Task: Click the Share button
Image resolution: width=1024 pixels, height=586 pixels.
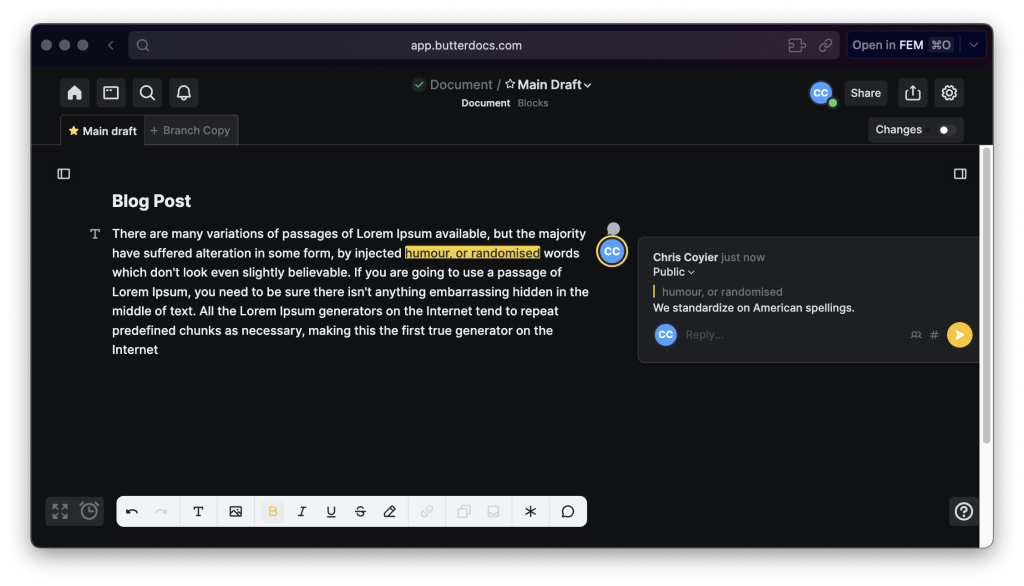Action: 865,93
